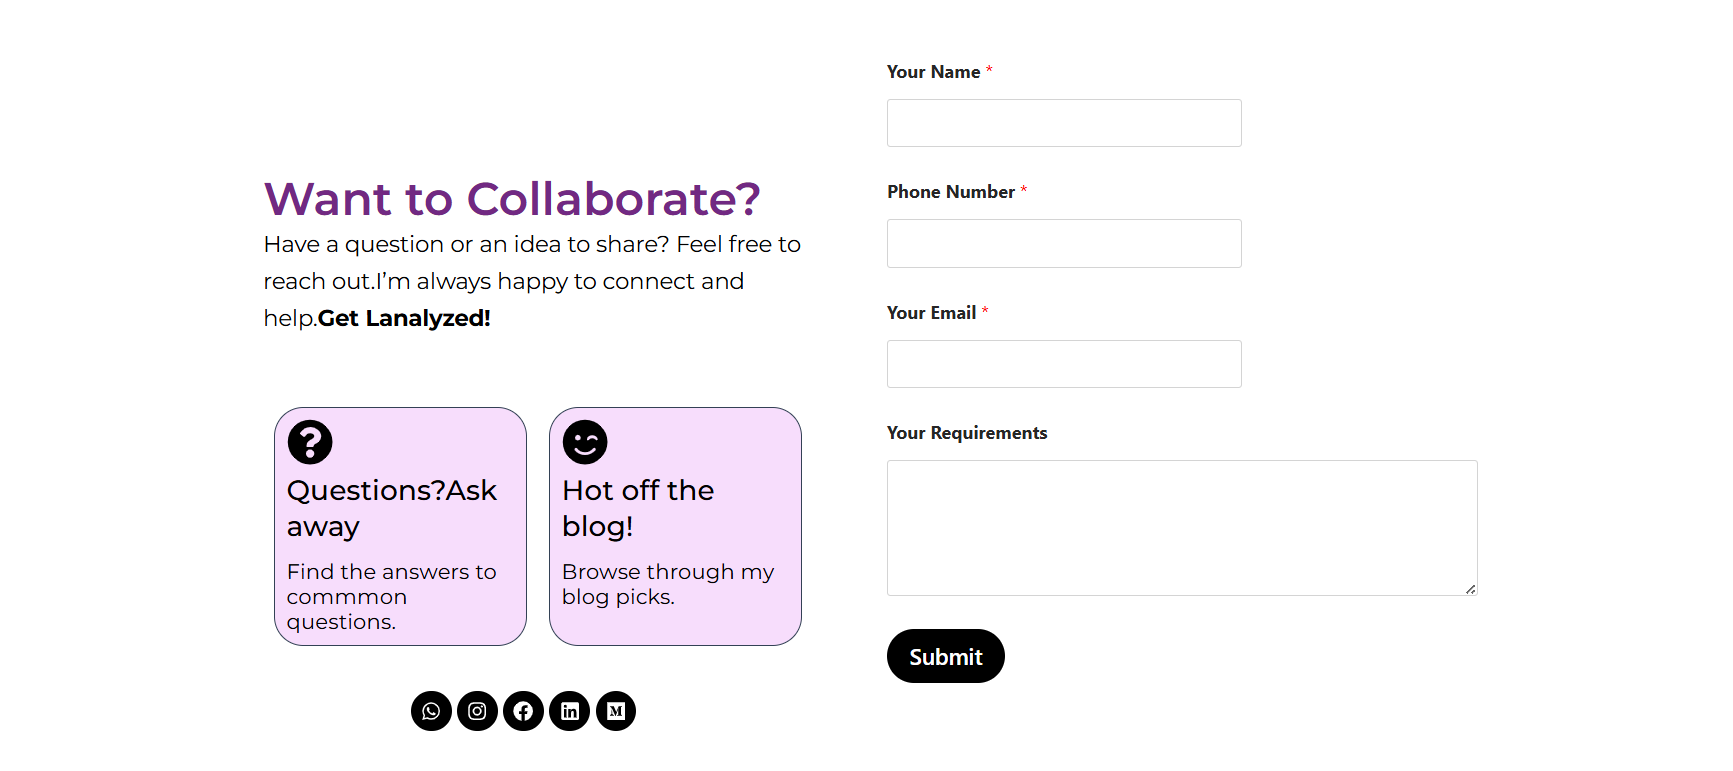
Task: Open the Medium social icon
Action: pos(616,711)
